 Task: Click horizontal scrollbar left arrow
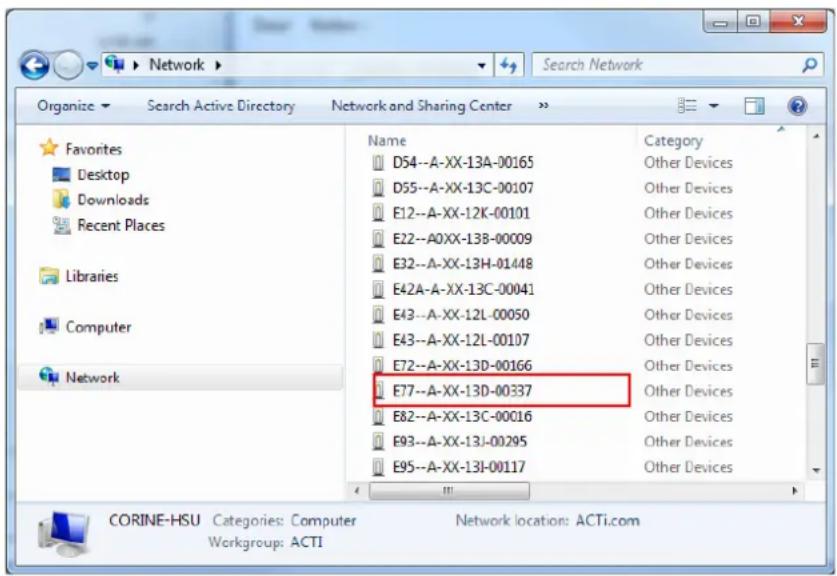click(x=357, y=491)
